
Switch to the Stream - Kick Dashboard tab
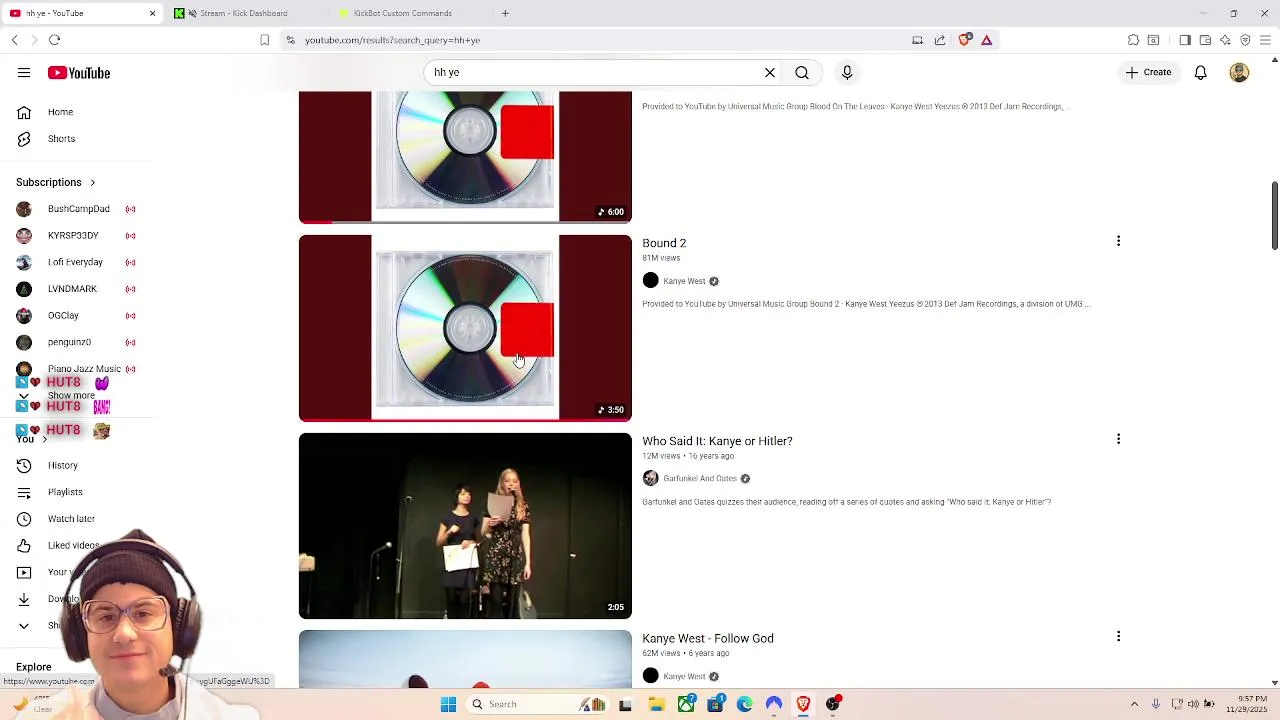243,13
